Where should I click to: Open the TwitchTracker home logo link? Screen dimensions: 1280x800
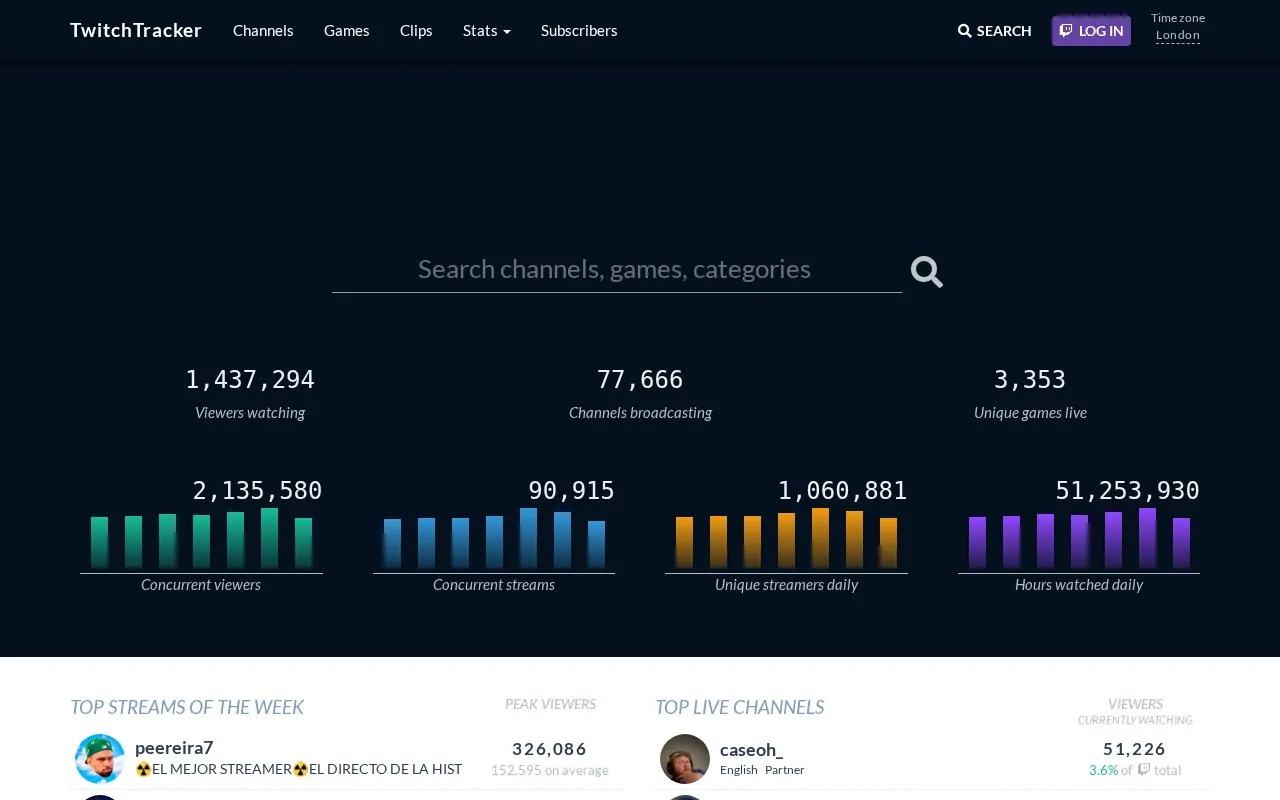(x=136, y=30)
